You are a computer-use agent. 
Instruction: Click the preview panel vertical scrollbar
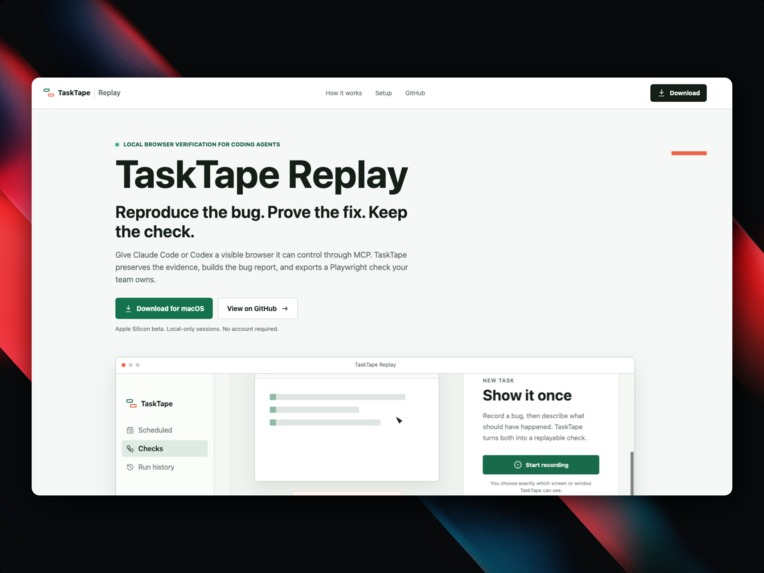click(x=632, y=473)
